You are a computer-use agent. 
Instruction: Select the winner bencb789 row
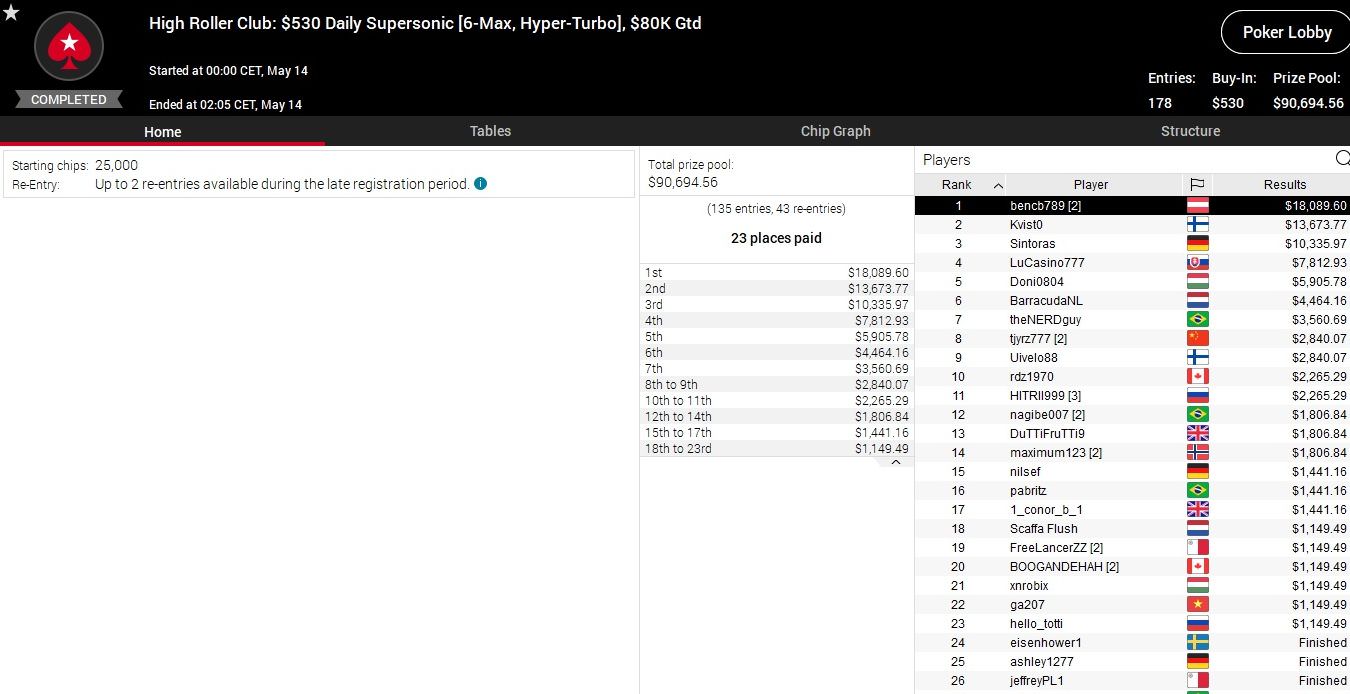(1045, 206)
